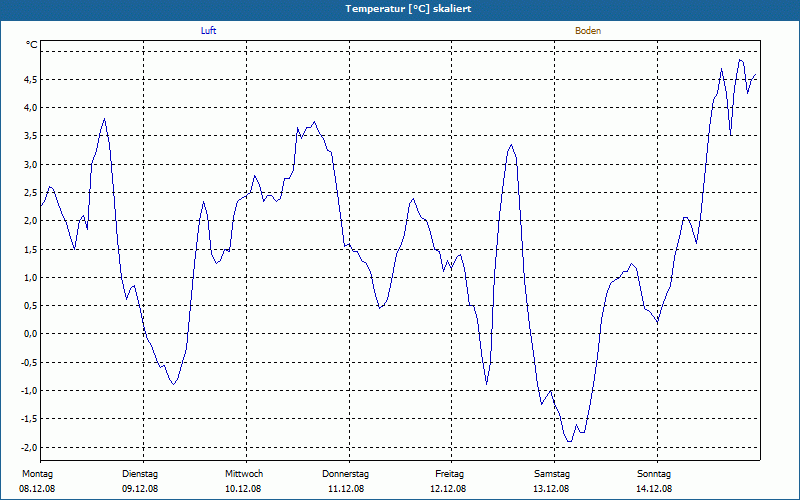Click the '0,5' y-axis value
Screen dimensions: 800x500
31,305
